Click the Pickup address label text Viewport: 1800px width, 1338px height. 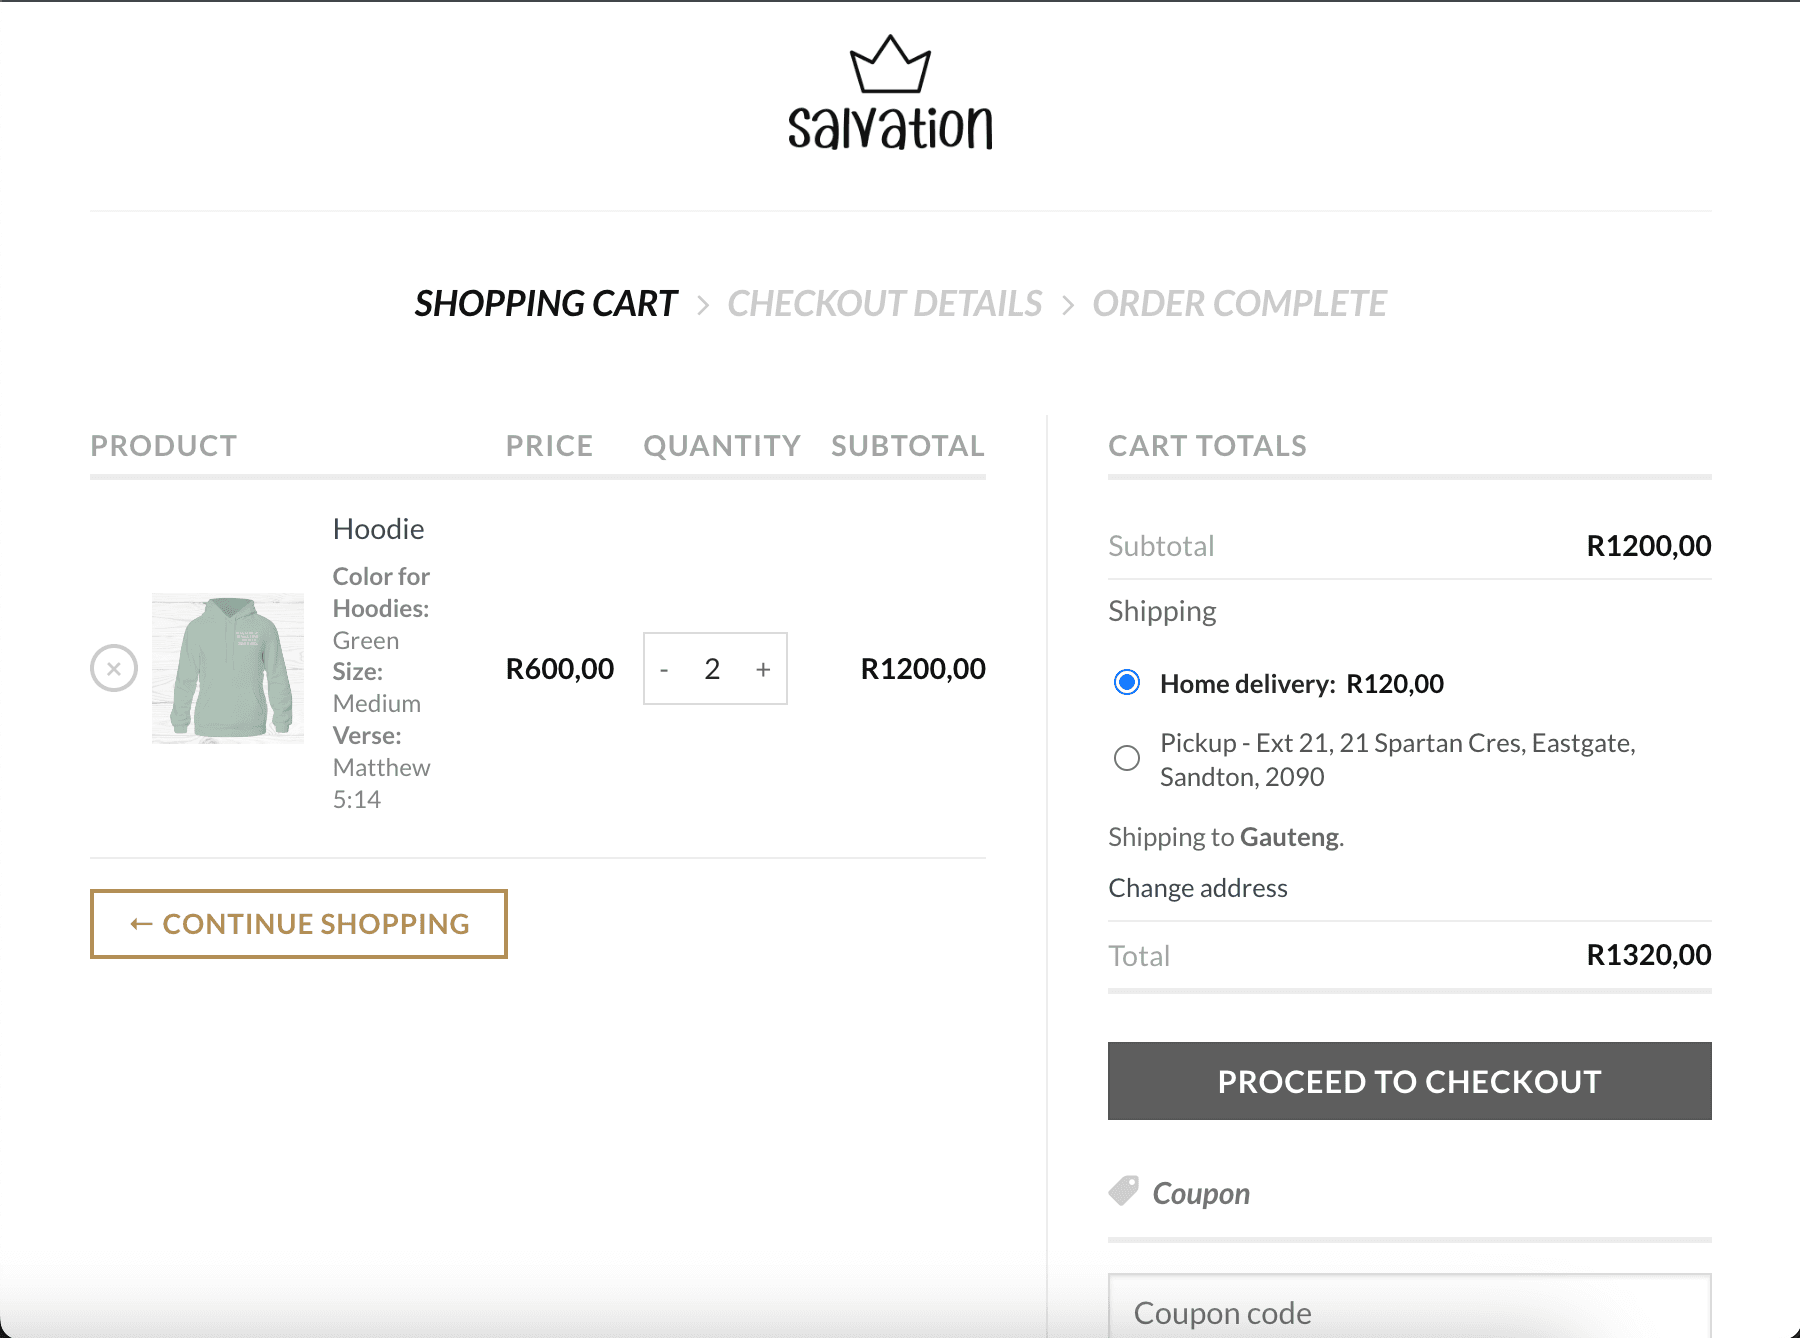coord(1397,760)
